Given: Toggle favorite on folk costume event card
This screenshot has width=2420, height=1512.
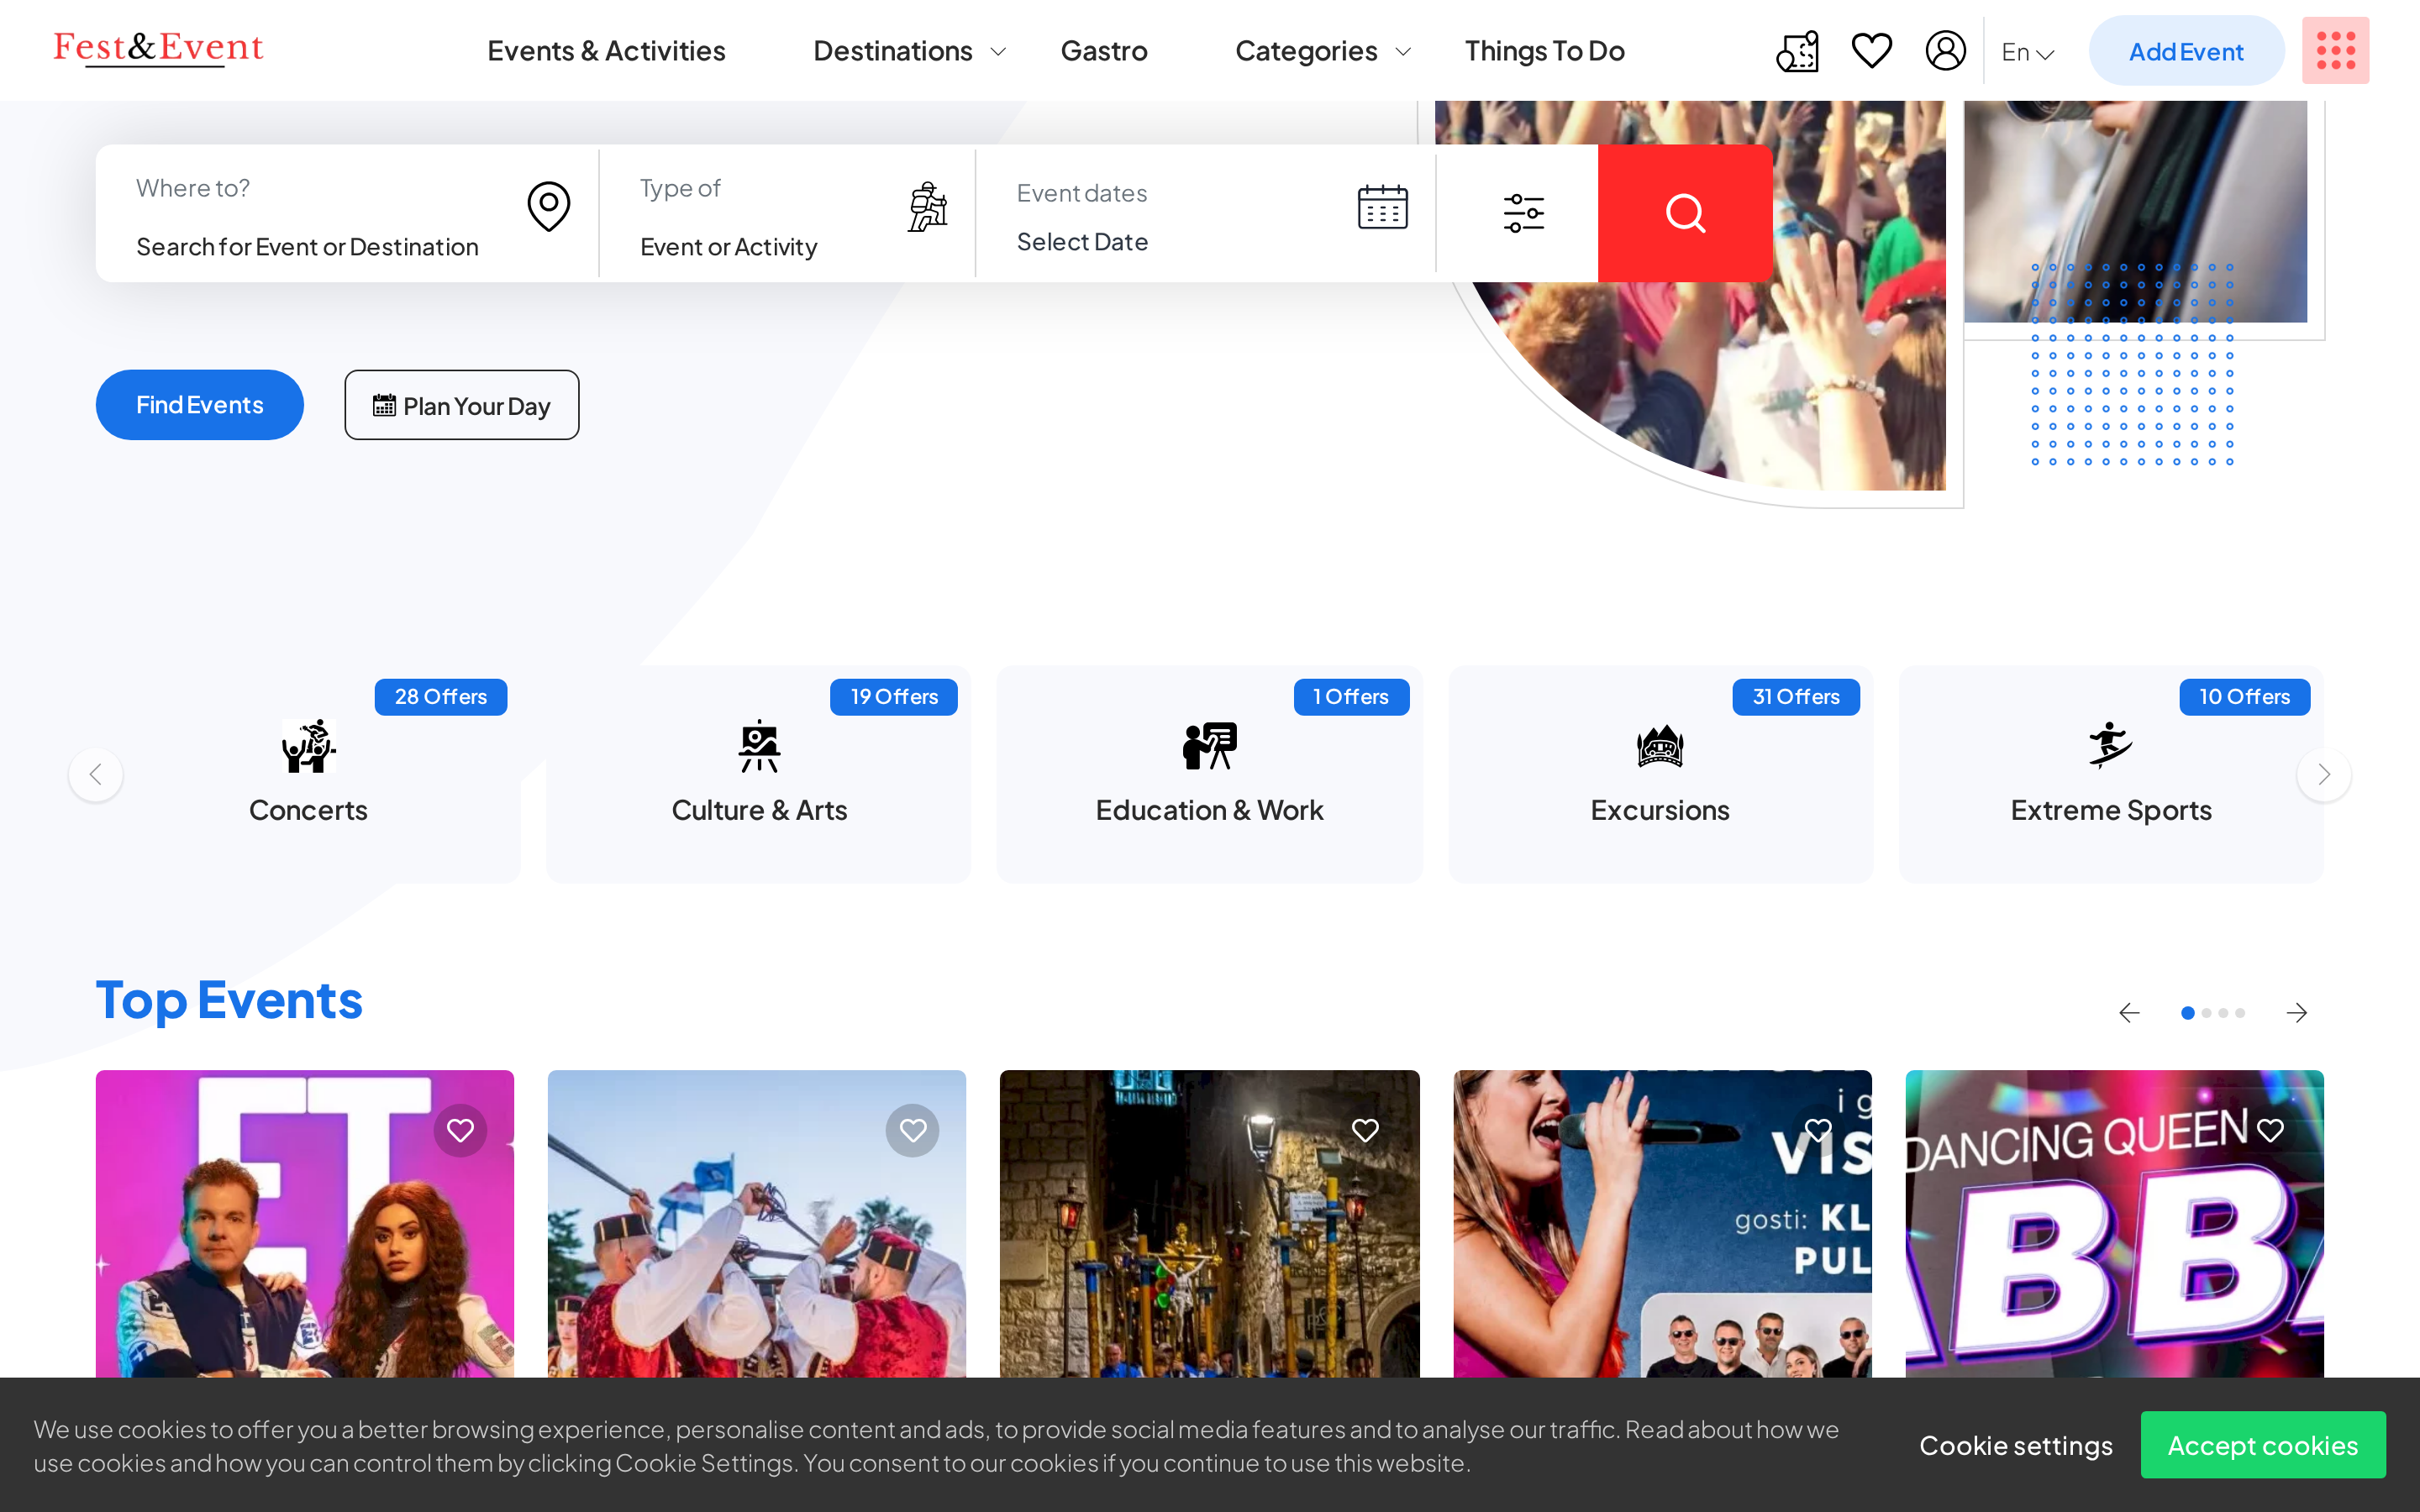Looking at the screenshot, I should coord(912,1130).
